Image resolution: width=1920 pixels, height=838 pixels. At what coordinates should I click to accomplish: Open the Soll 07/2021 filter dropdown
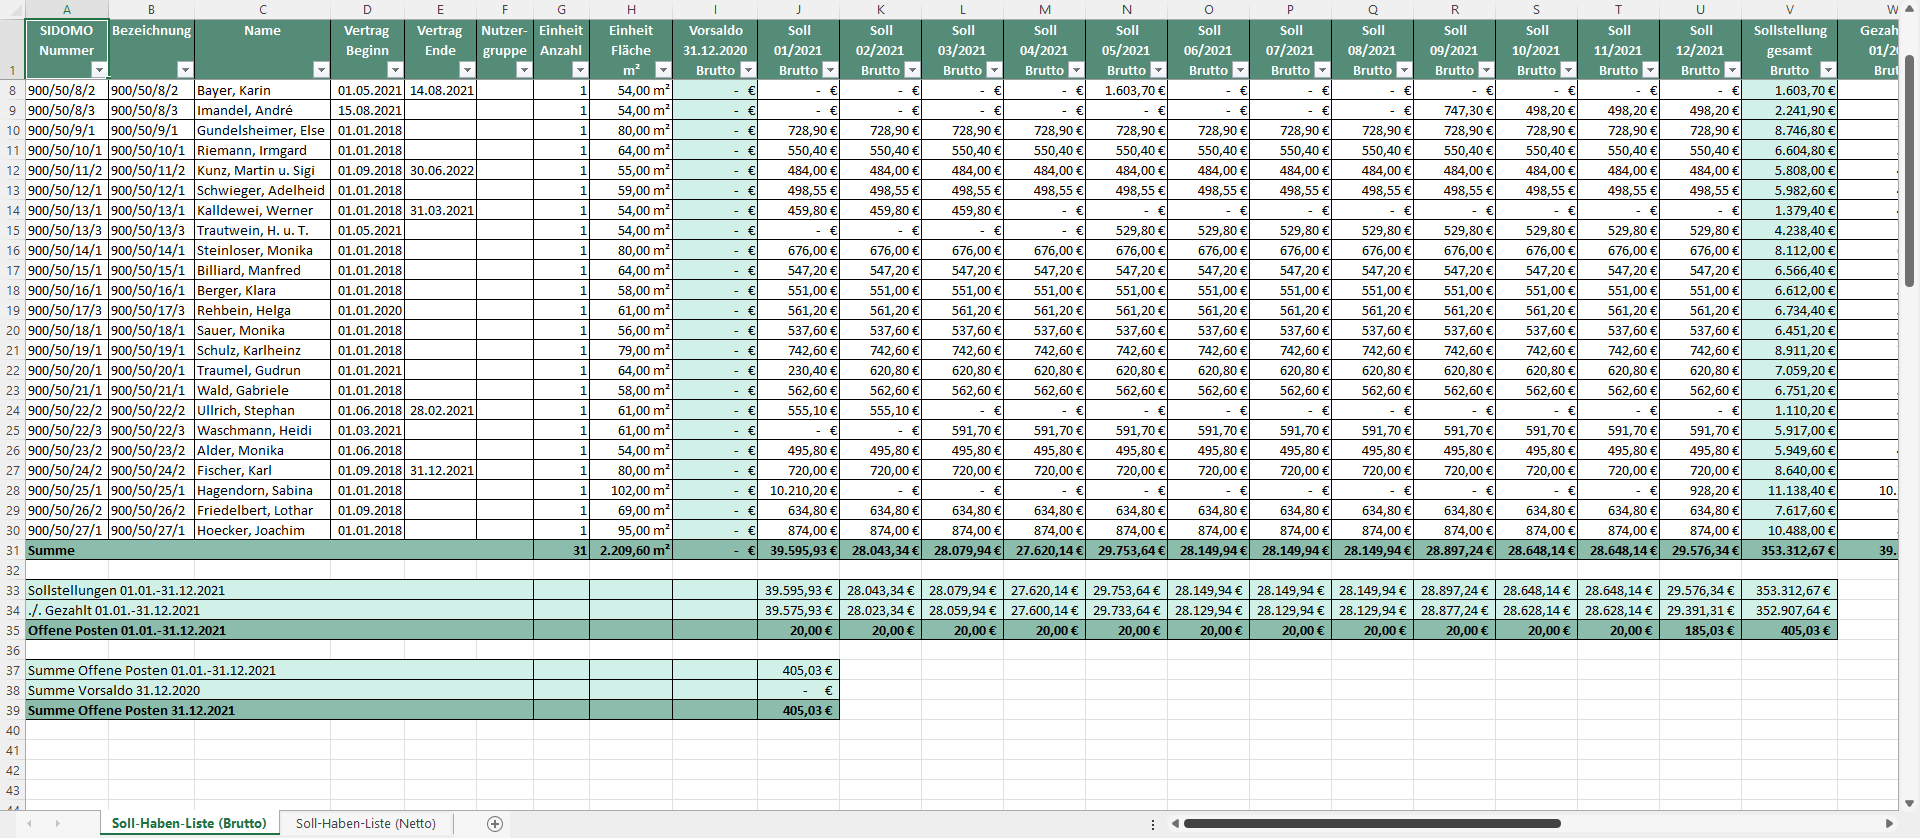coord(1322,70)
